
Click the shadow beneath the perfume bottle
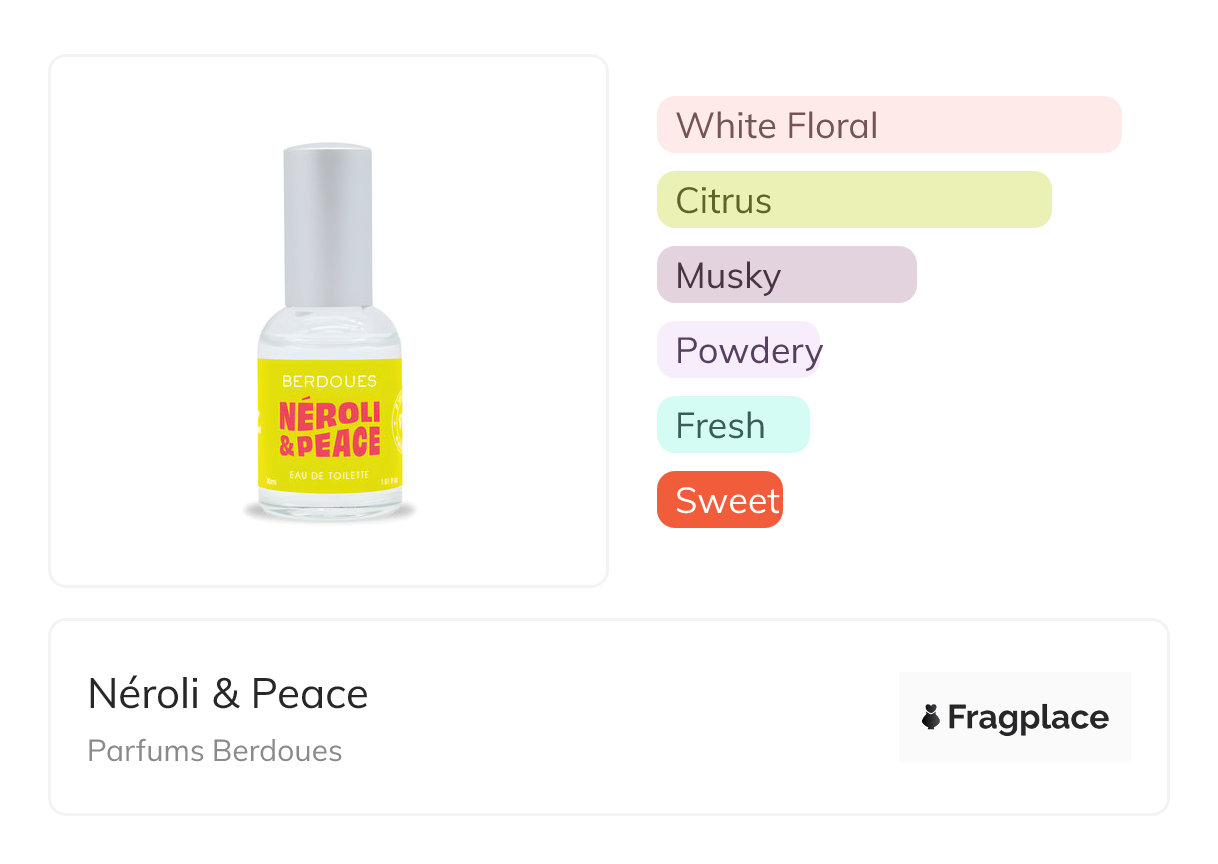330,515
